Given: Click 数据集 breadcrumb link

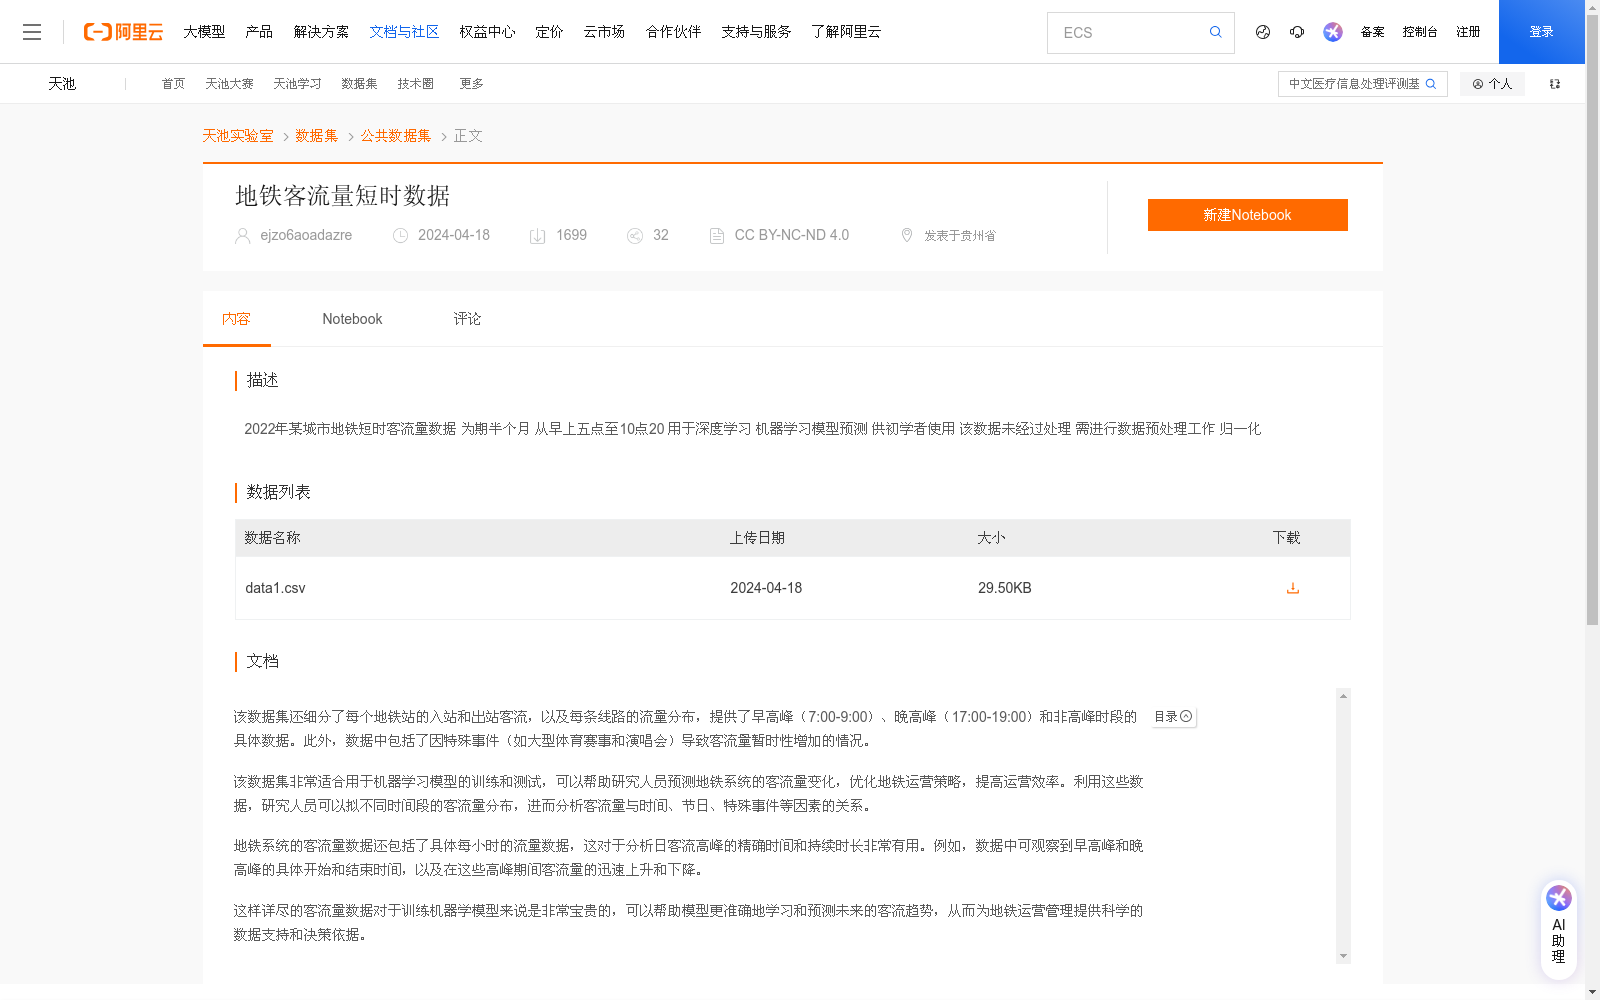Looking at the screenshot, I should [316, 136].
